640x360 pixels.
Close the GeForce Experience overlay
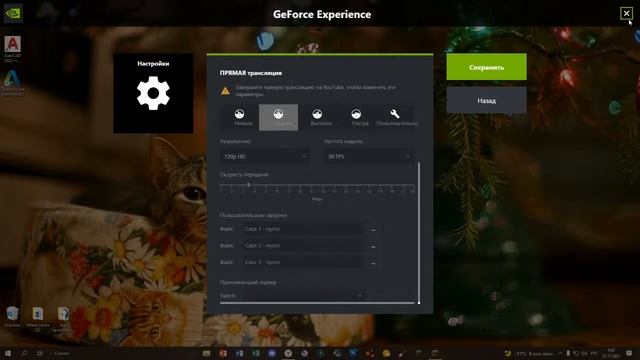click(x=626, y=13)
